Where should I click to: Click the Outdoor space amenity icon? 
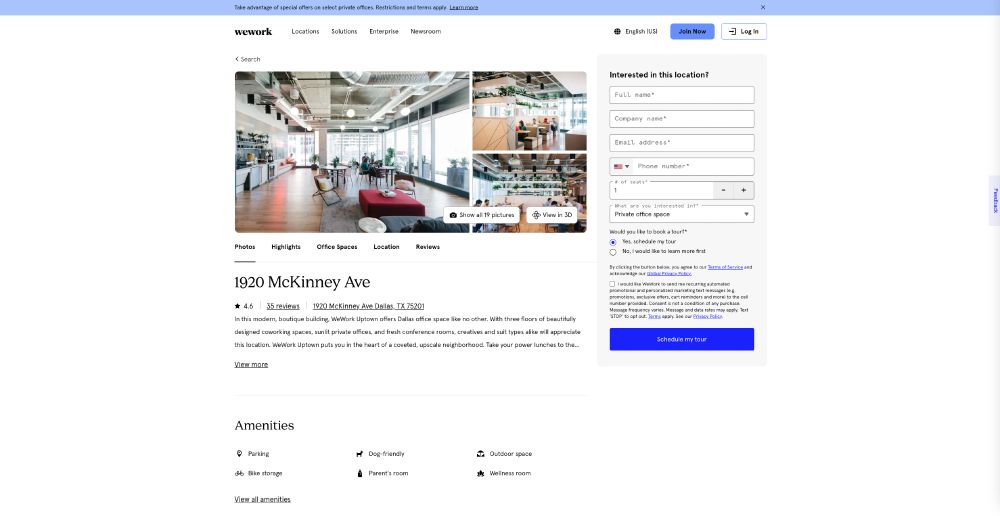[x=481, y=454]
